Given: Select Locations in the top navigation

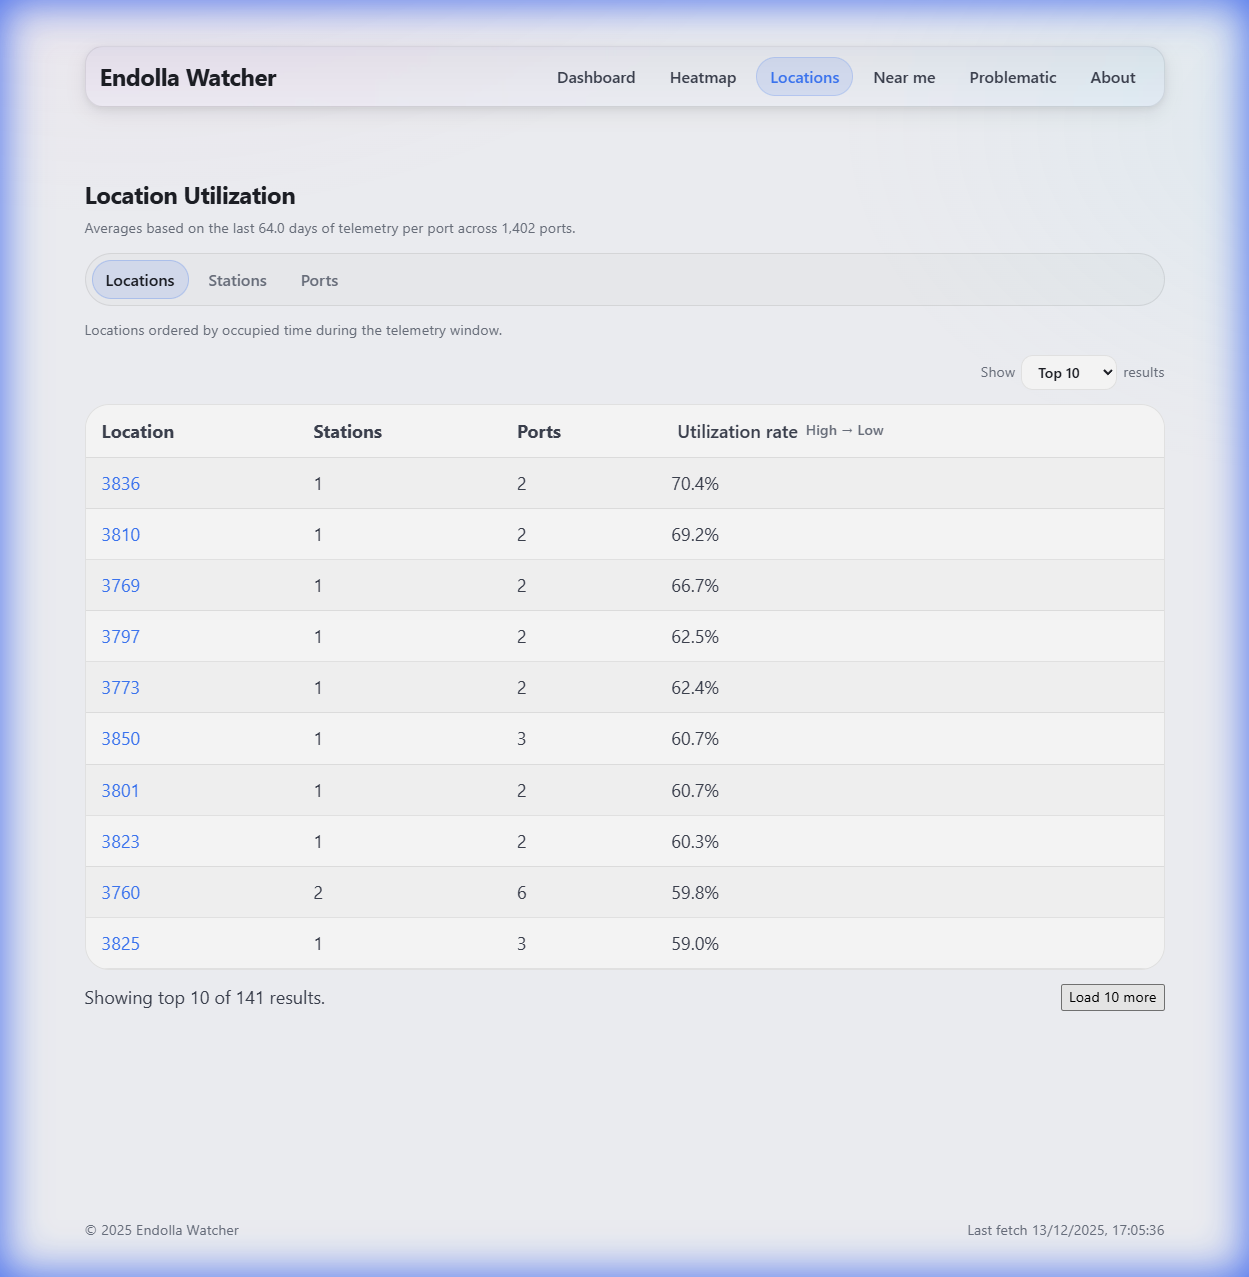Looking at the screenshot, I should click(804, 78).
